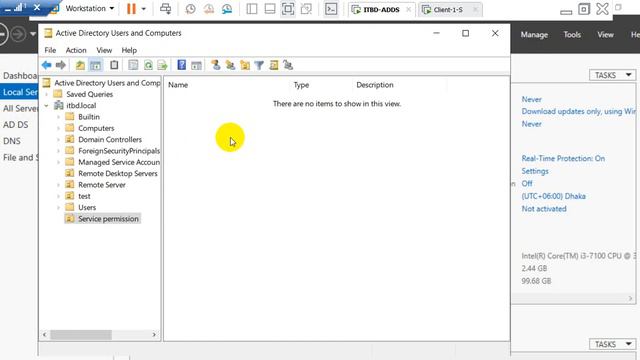
Task: Select AD DS in Server Manager sidebar
Action: [x=16, y=125]
